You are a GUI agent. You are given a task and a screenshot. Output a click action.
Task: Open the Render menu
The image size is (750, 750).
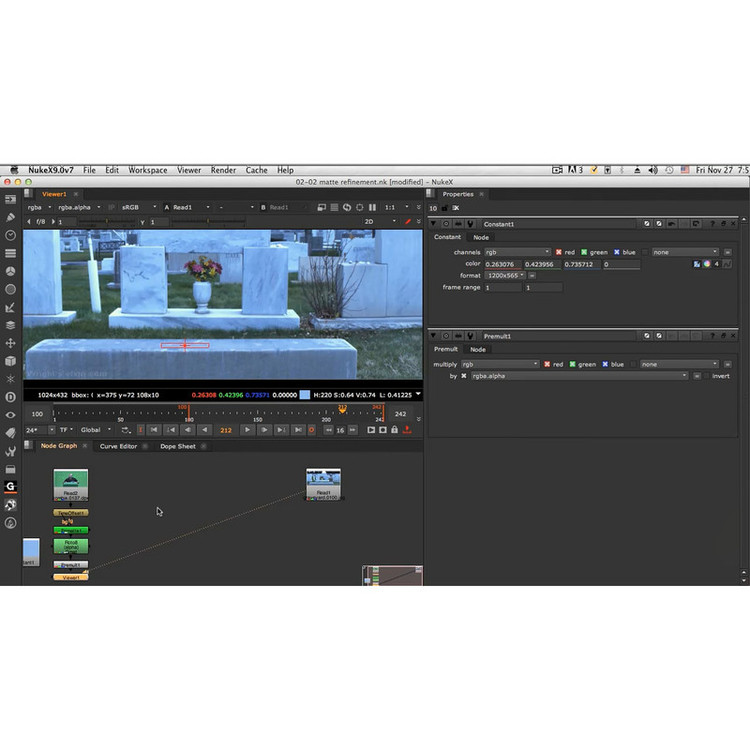point(223,171)
